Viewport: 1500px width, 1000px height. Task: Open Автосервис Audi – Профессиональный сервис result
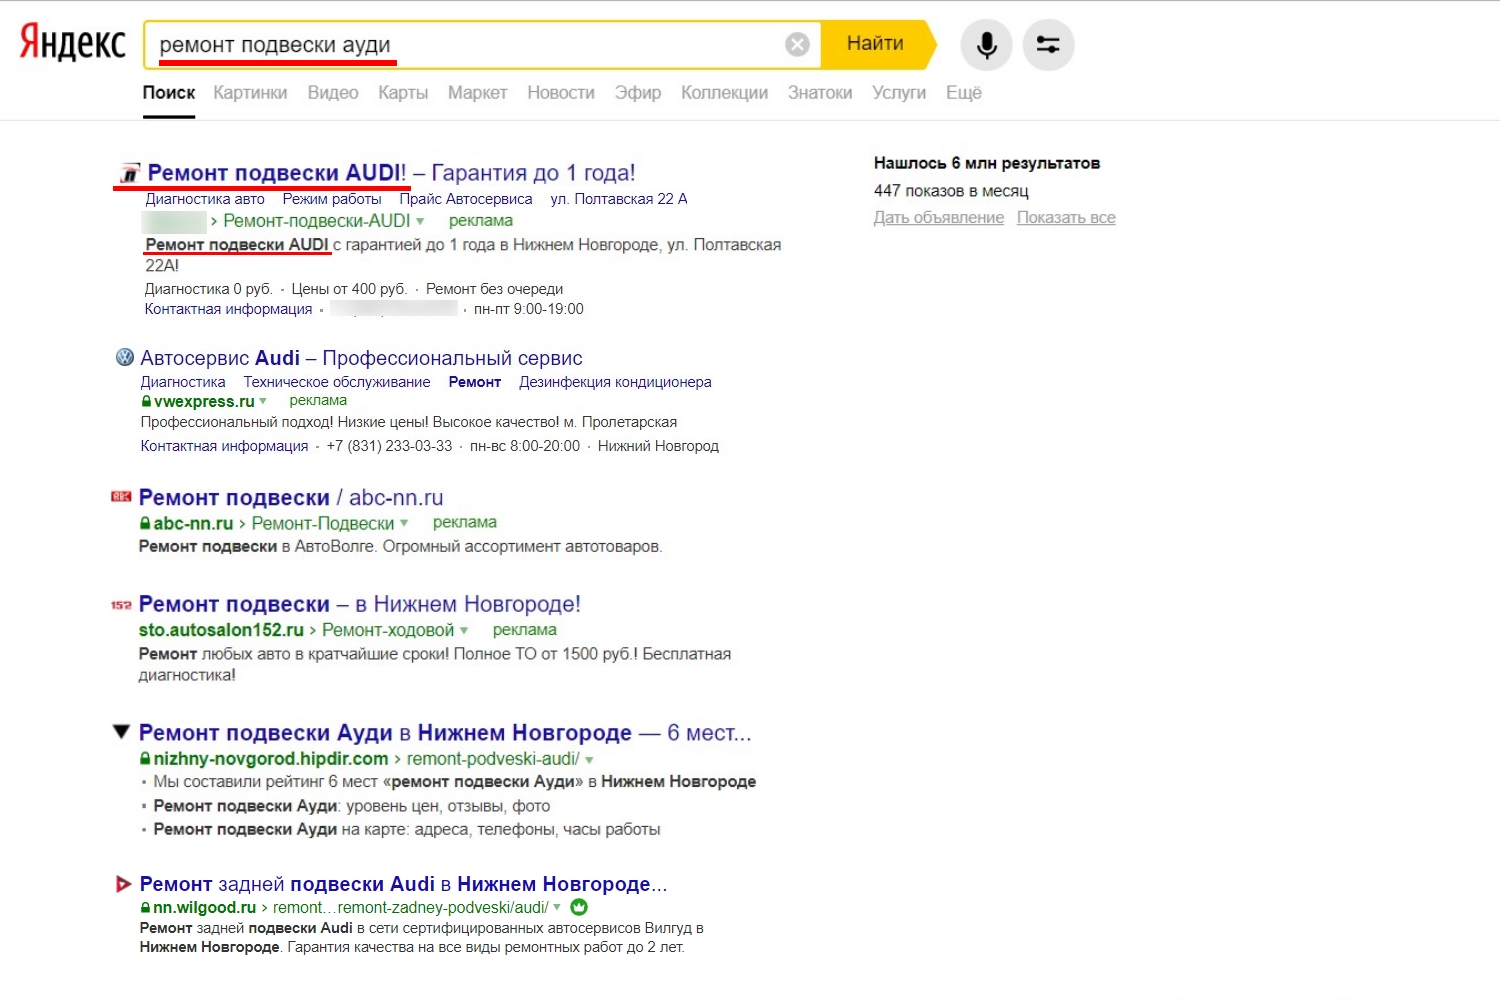point(361,358)
